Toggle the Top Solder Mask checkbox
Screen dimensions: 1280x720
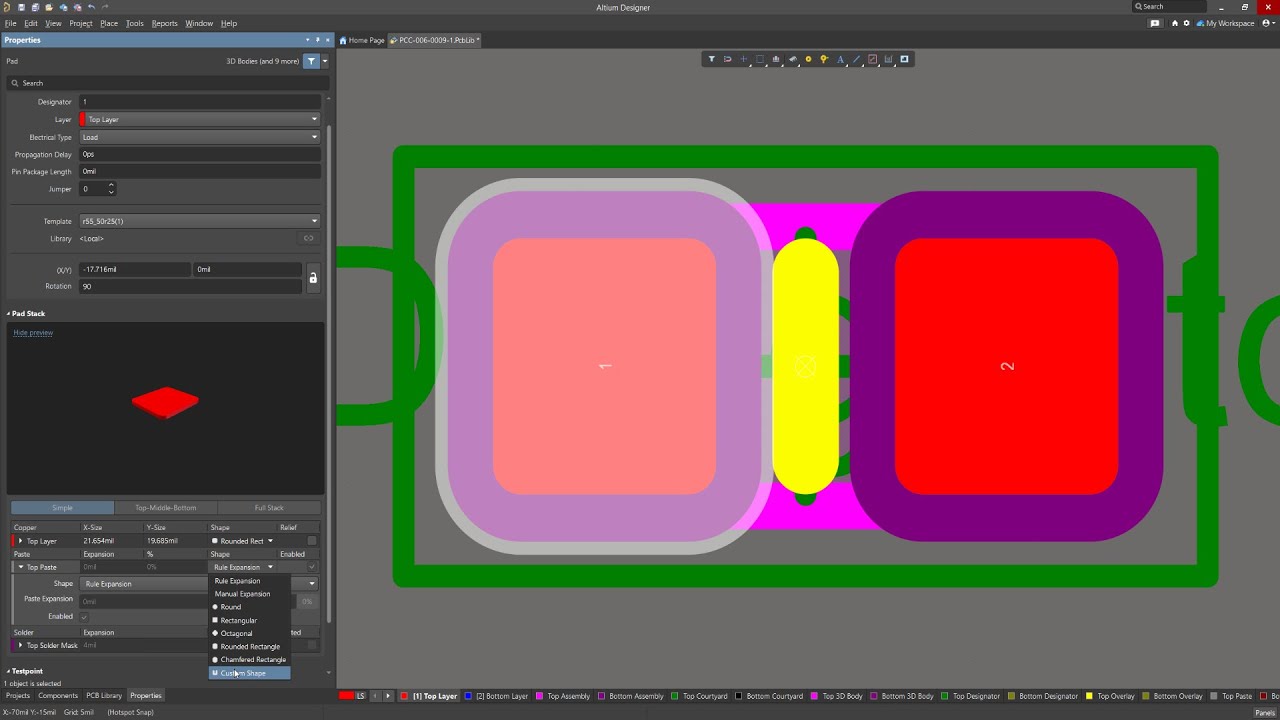pos(312,645)
